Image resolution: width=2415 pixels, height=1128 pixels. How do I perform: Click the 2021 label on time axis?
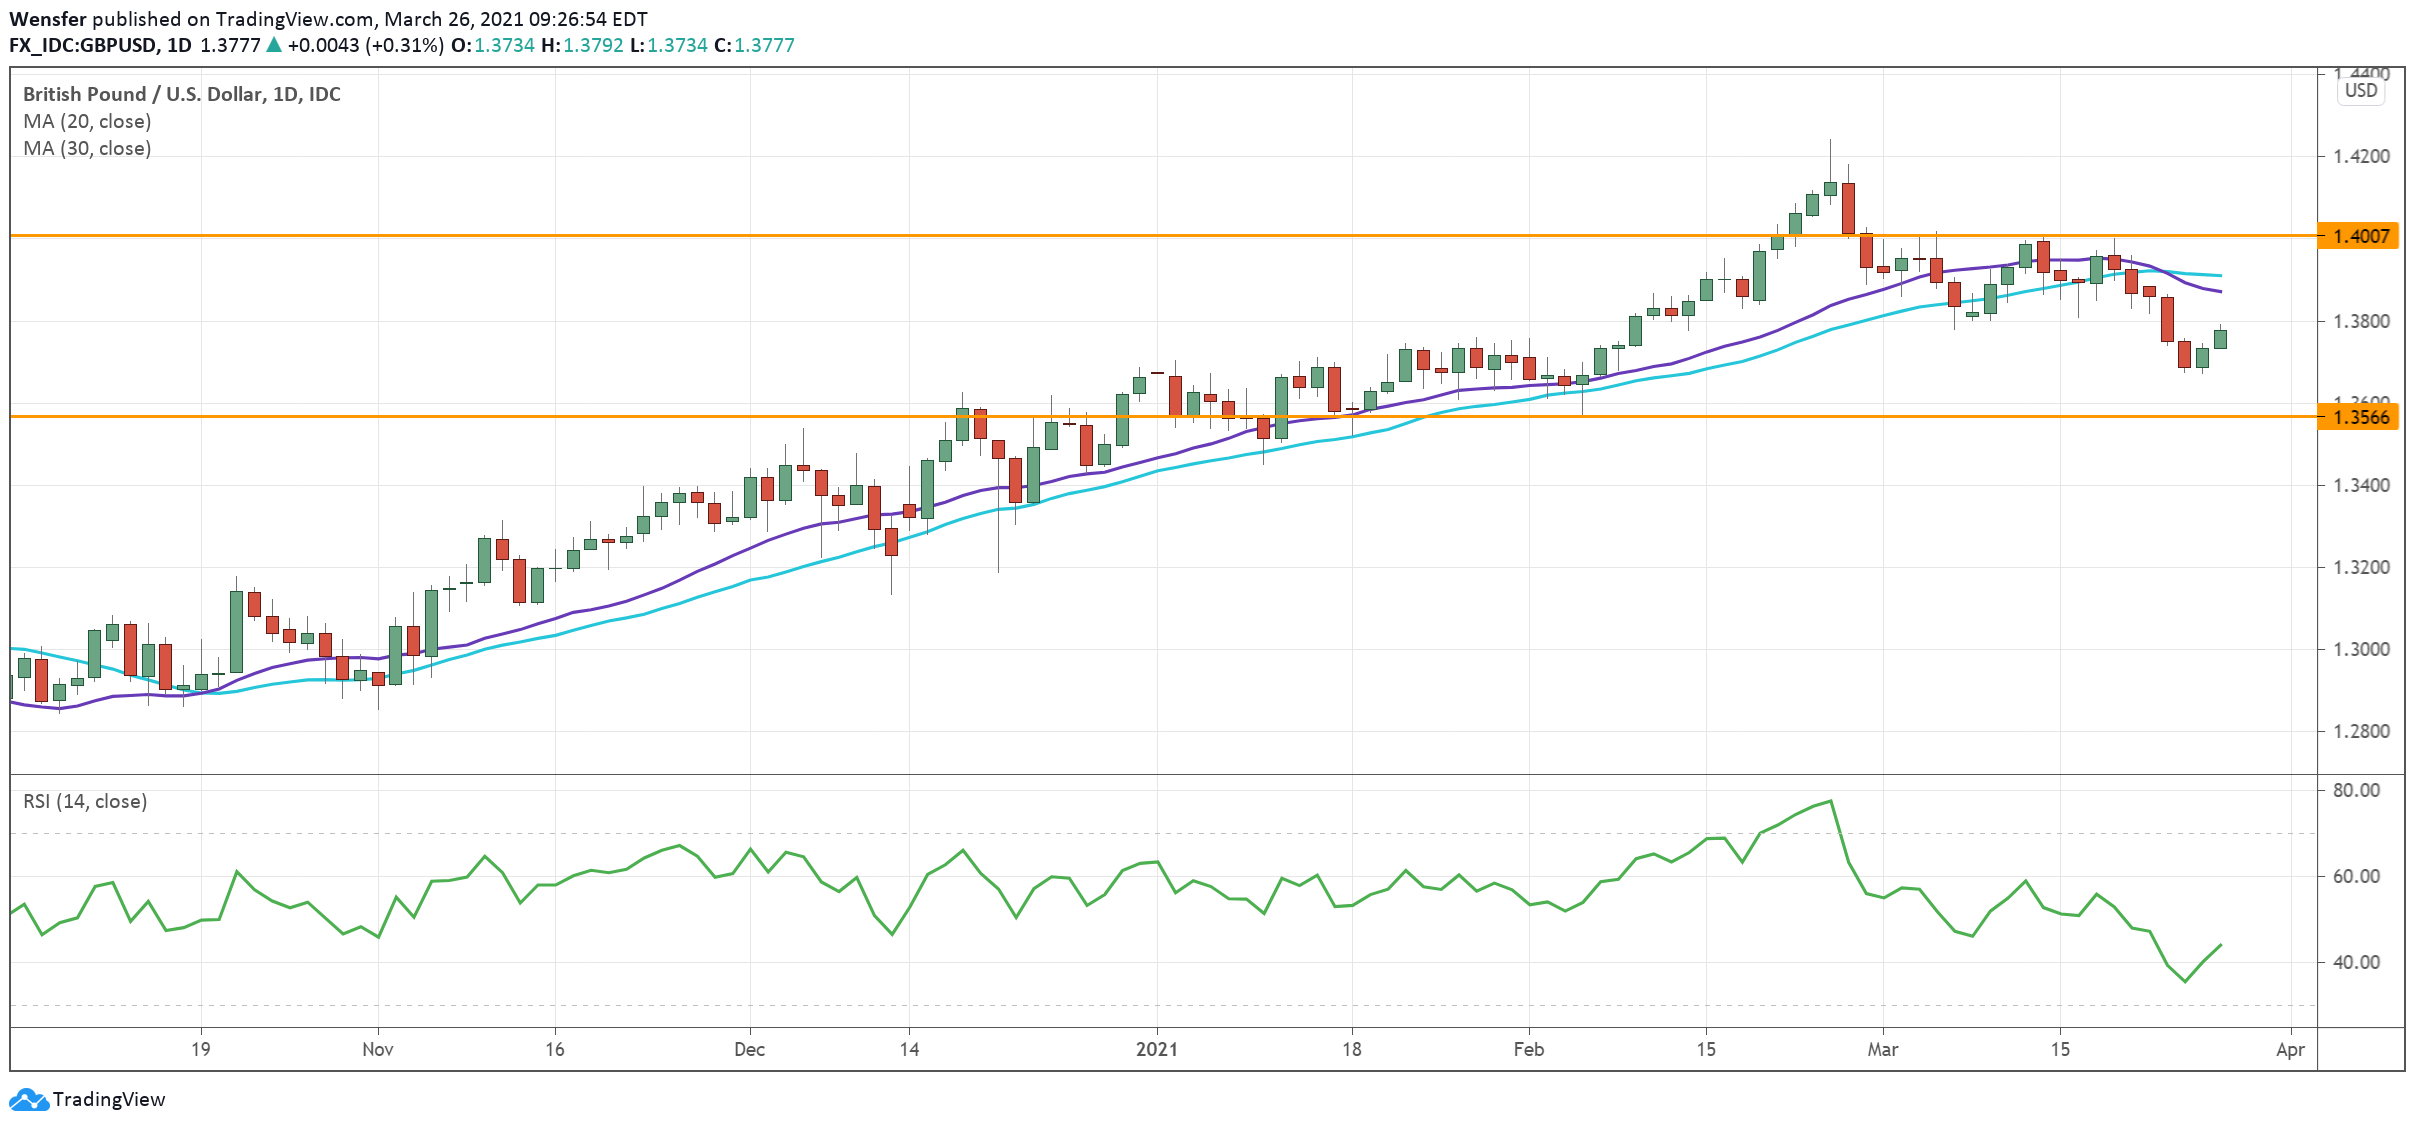point(1157,1049)
